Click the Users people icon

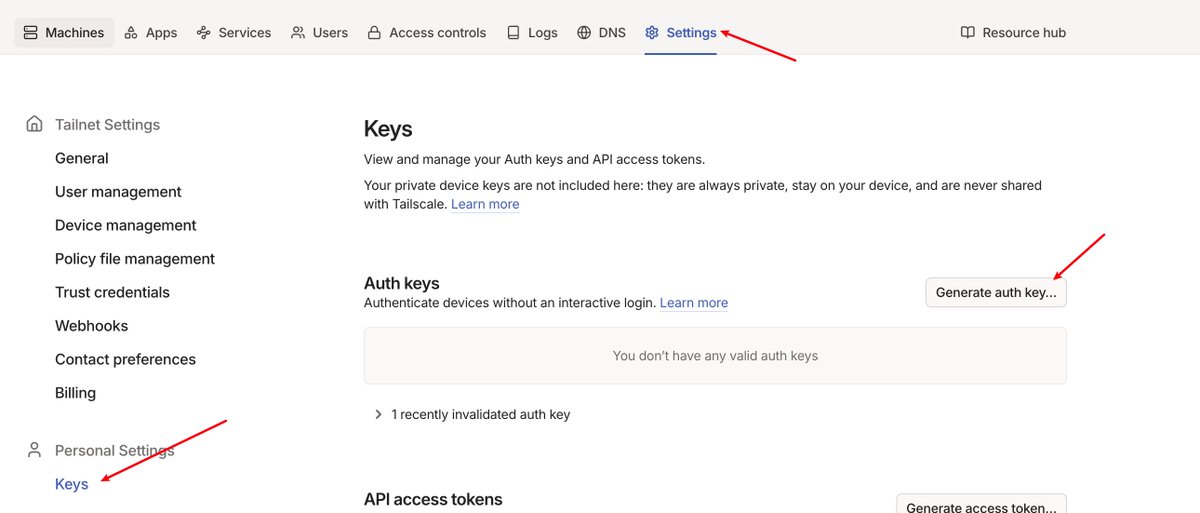pos(298,33)
